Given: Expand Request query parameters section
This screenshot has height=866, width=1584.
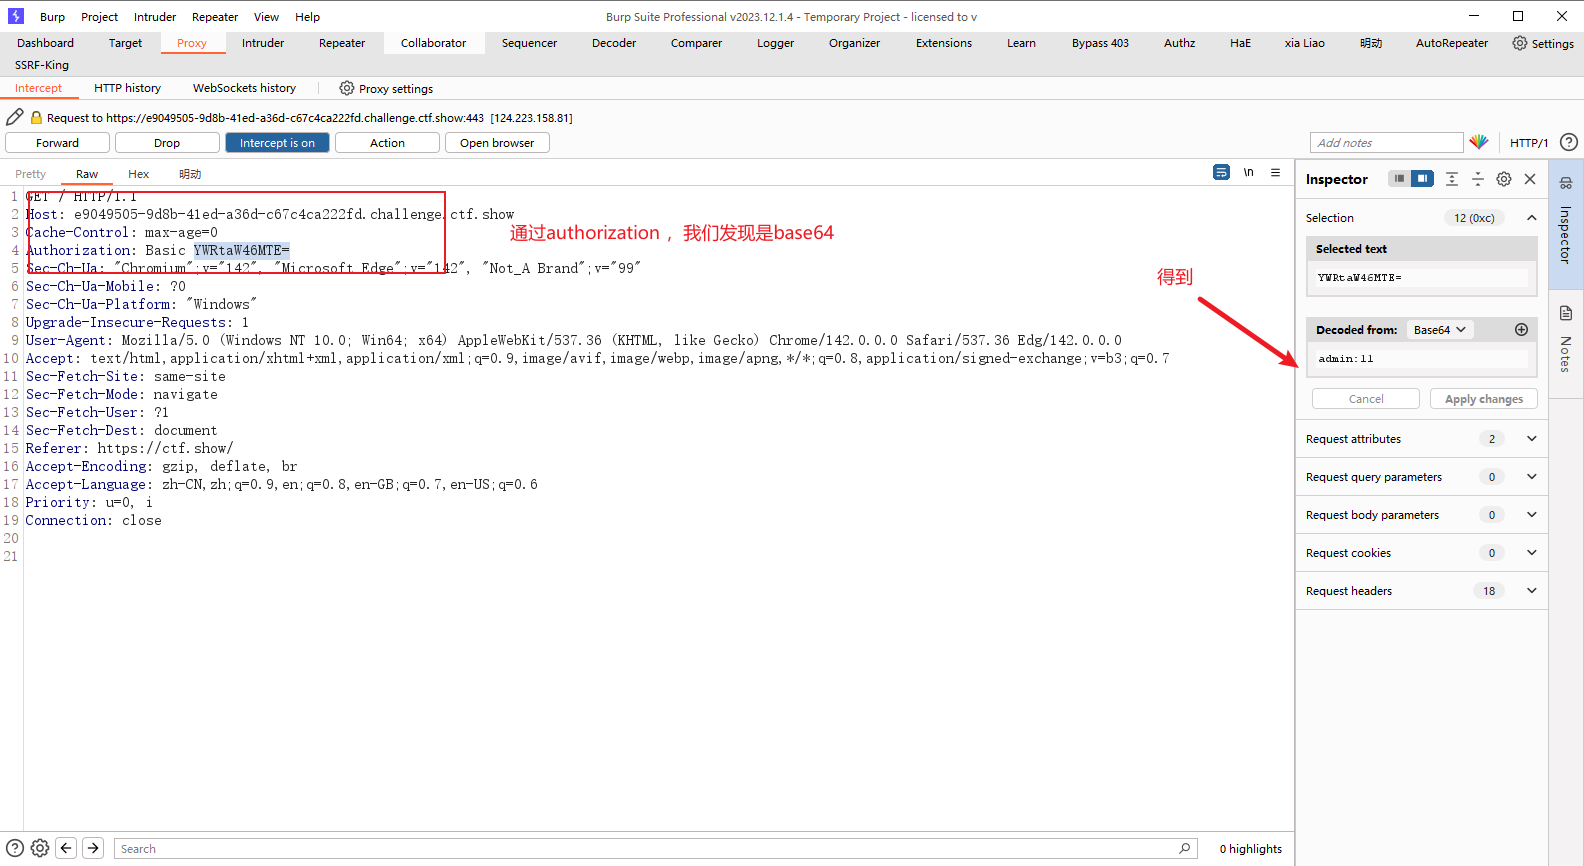Looking at the screenshot, I should point(1531,476).
